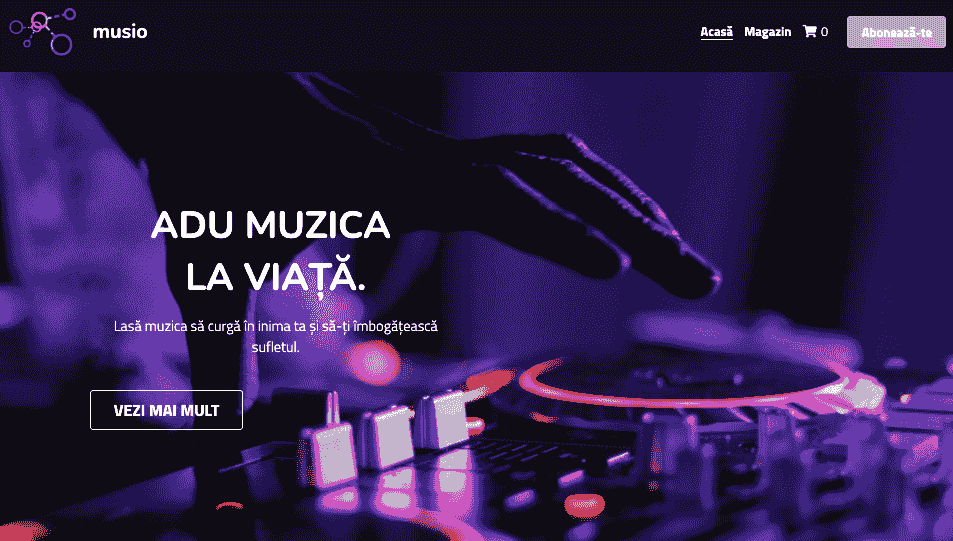The height and width of the screenshot is (541, 953).
Task: Go to the Acasă menu item
Action: point(717,32)
